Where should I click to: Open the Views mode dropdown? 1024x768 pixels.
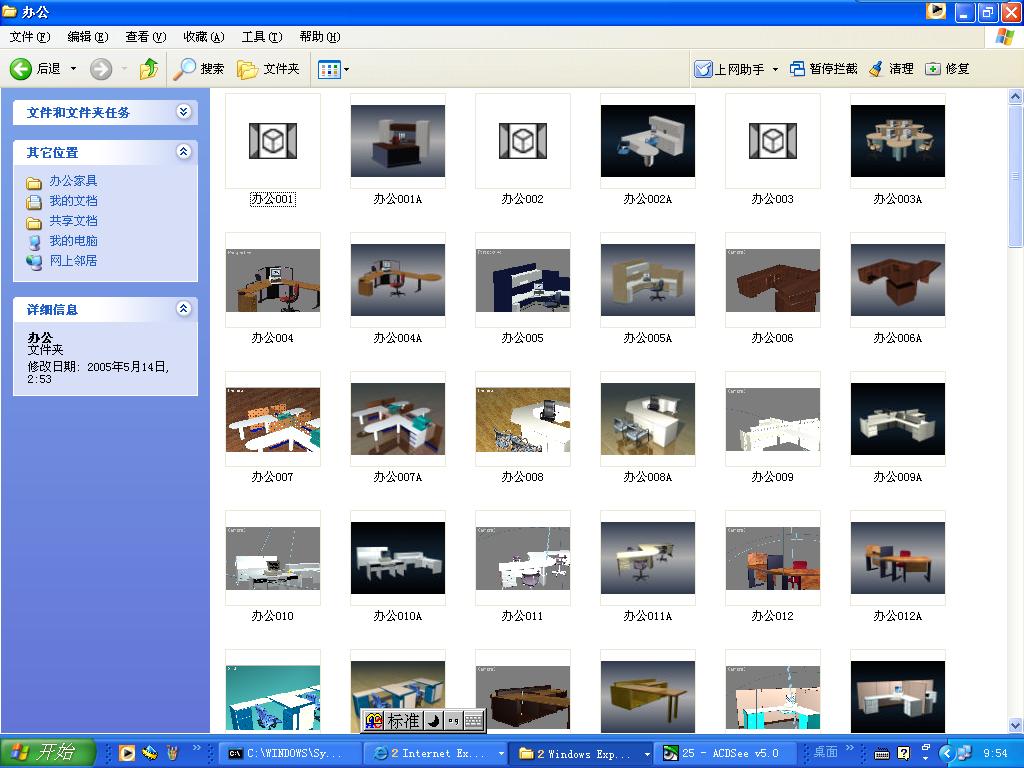click(x=333, y=69)
